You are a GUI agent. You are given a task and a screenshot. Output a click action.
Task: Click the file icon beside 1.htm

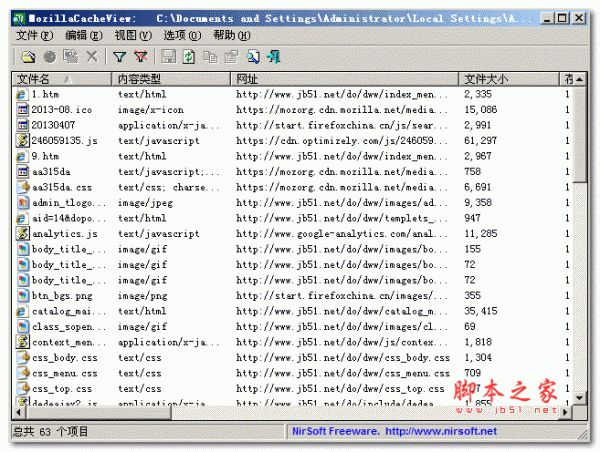point(22,94)
